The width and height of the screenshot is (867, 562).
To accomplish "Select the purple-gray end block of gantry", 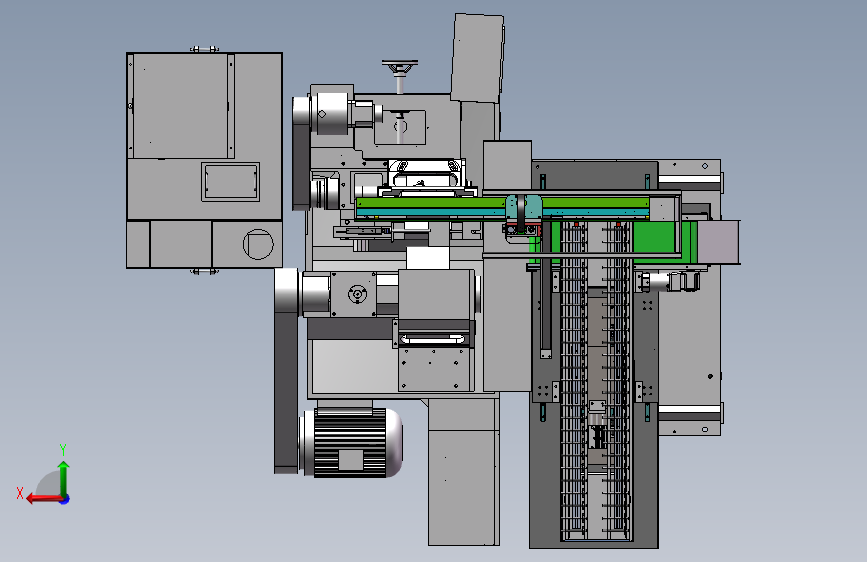I will point(718,242).
